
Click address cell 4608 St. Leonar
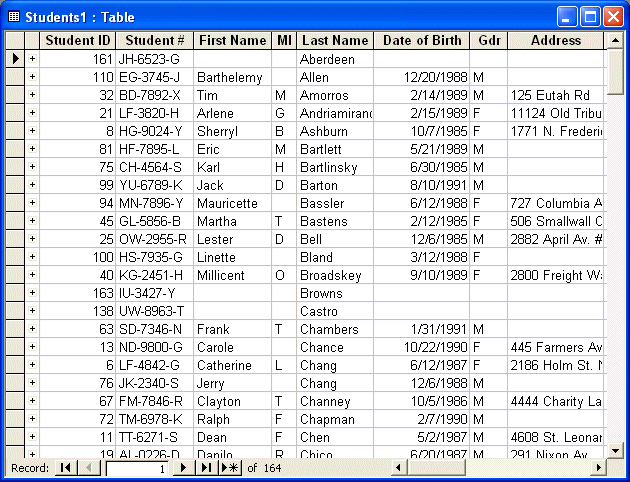[556, 437]
